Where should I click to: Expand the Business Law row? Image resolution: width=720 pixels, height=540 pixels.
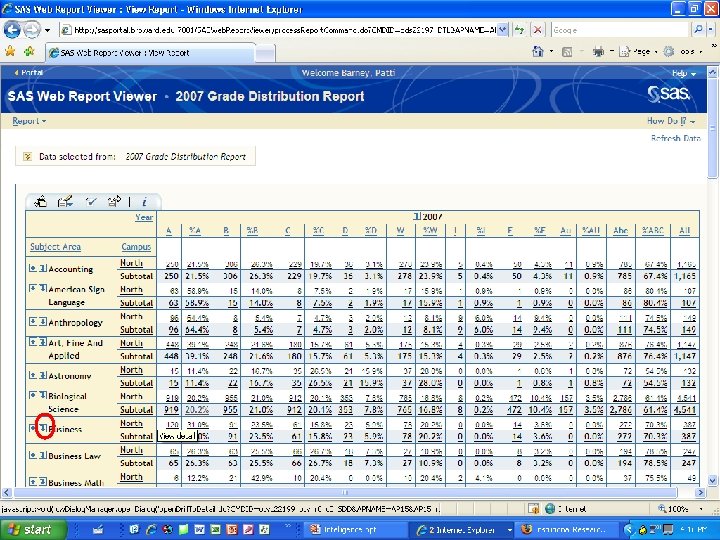[33, 456]
